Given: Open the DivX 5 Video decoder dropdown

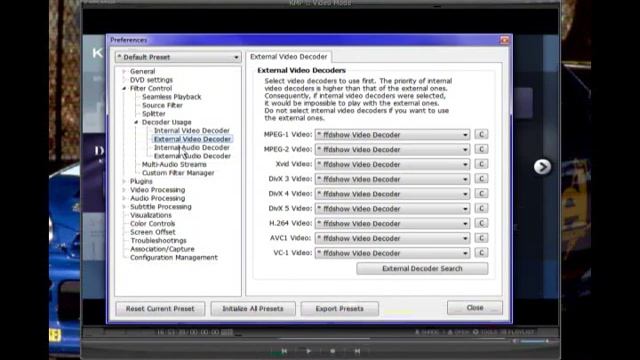Looking at the screenshot, I should [392, 209].
